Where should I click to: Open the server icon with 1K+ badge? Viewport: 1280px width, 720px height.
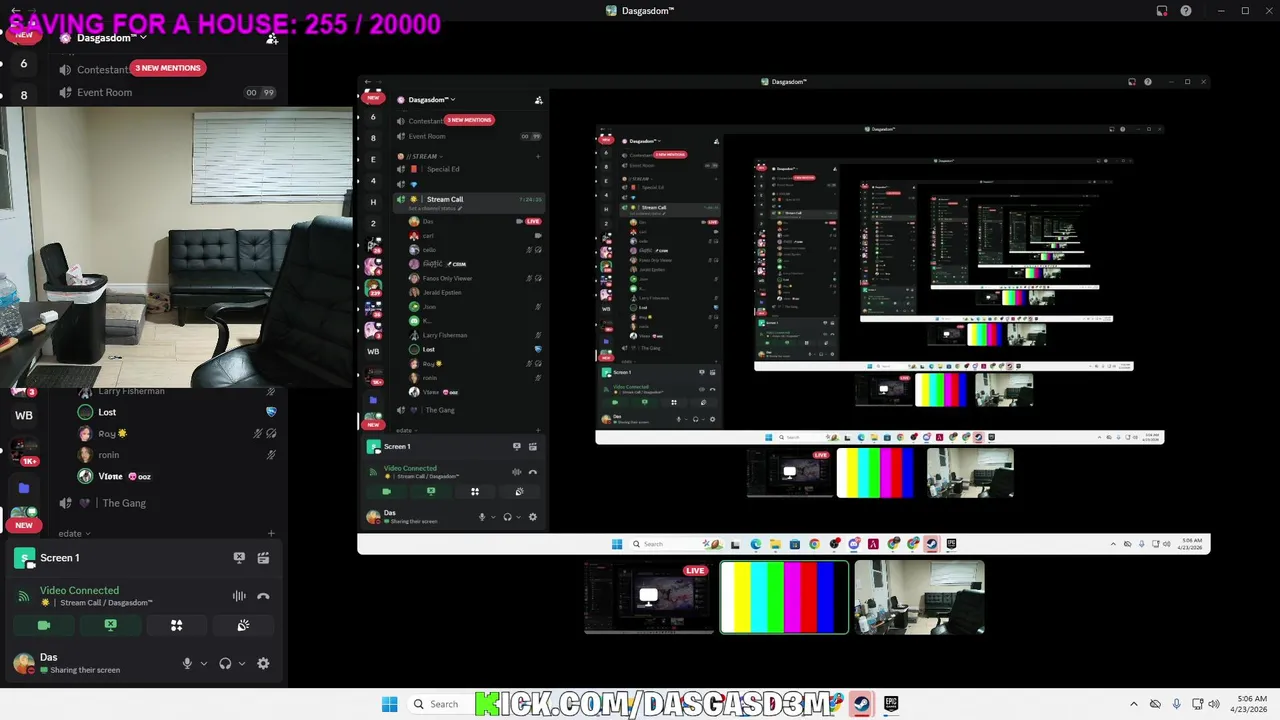coord(24,450)
